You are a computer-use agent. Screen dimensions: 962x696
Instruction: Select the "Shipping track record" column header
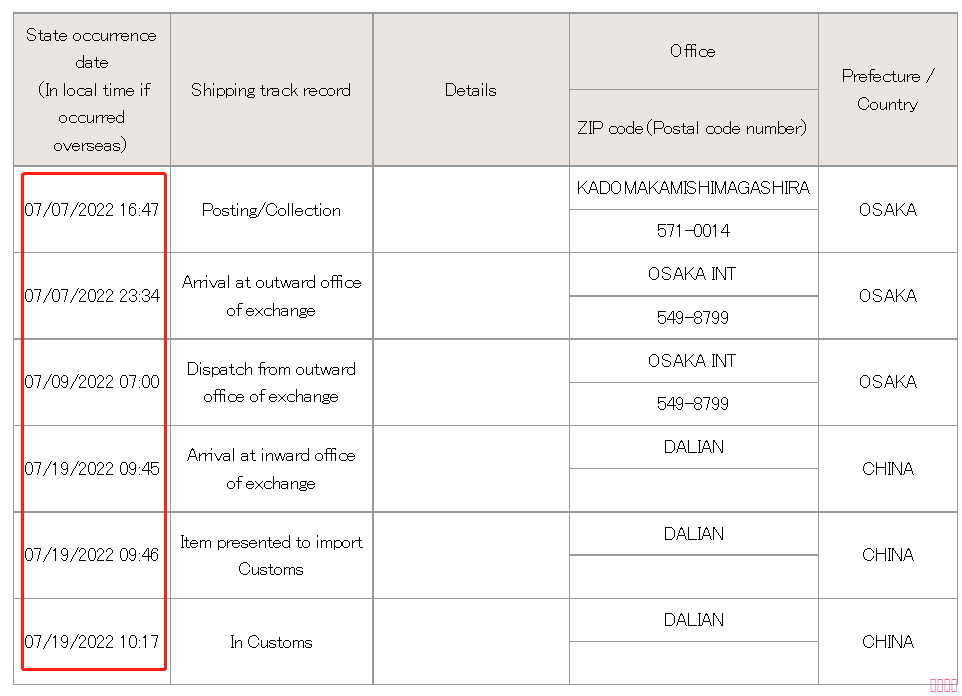point(271,90)
